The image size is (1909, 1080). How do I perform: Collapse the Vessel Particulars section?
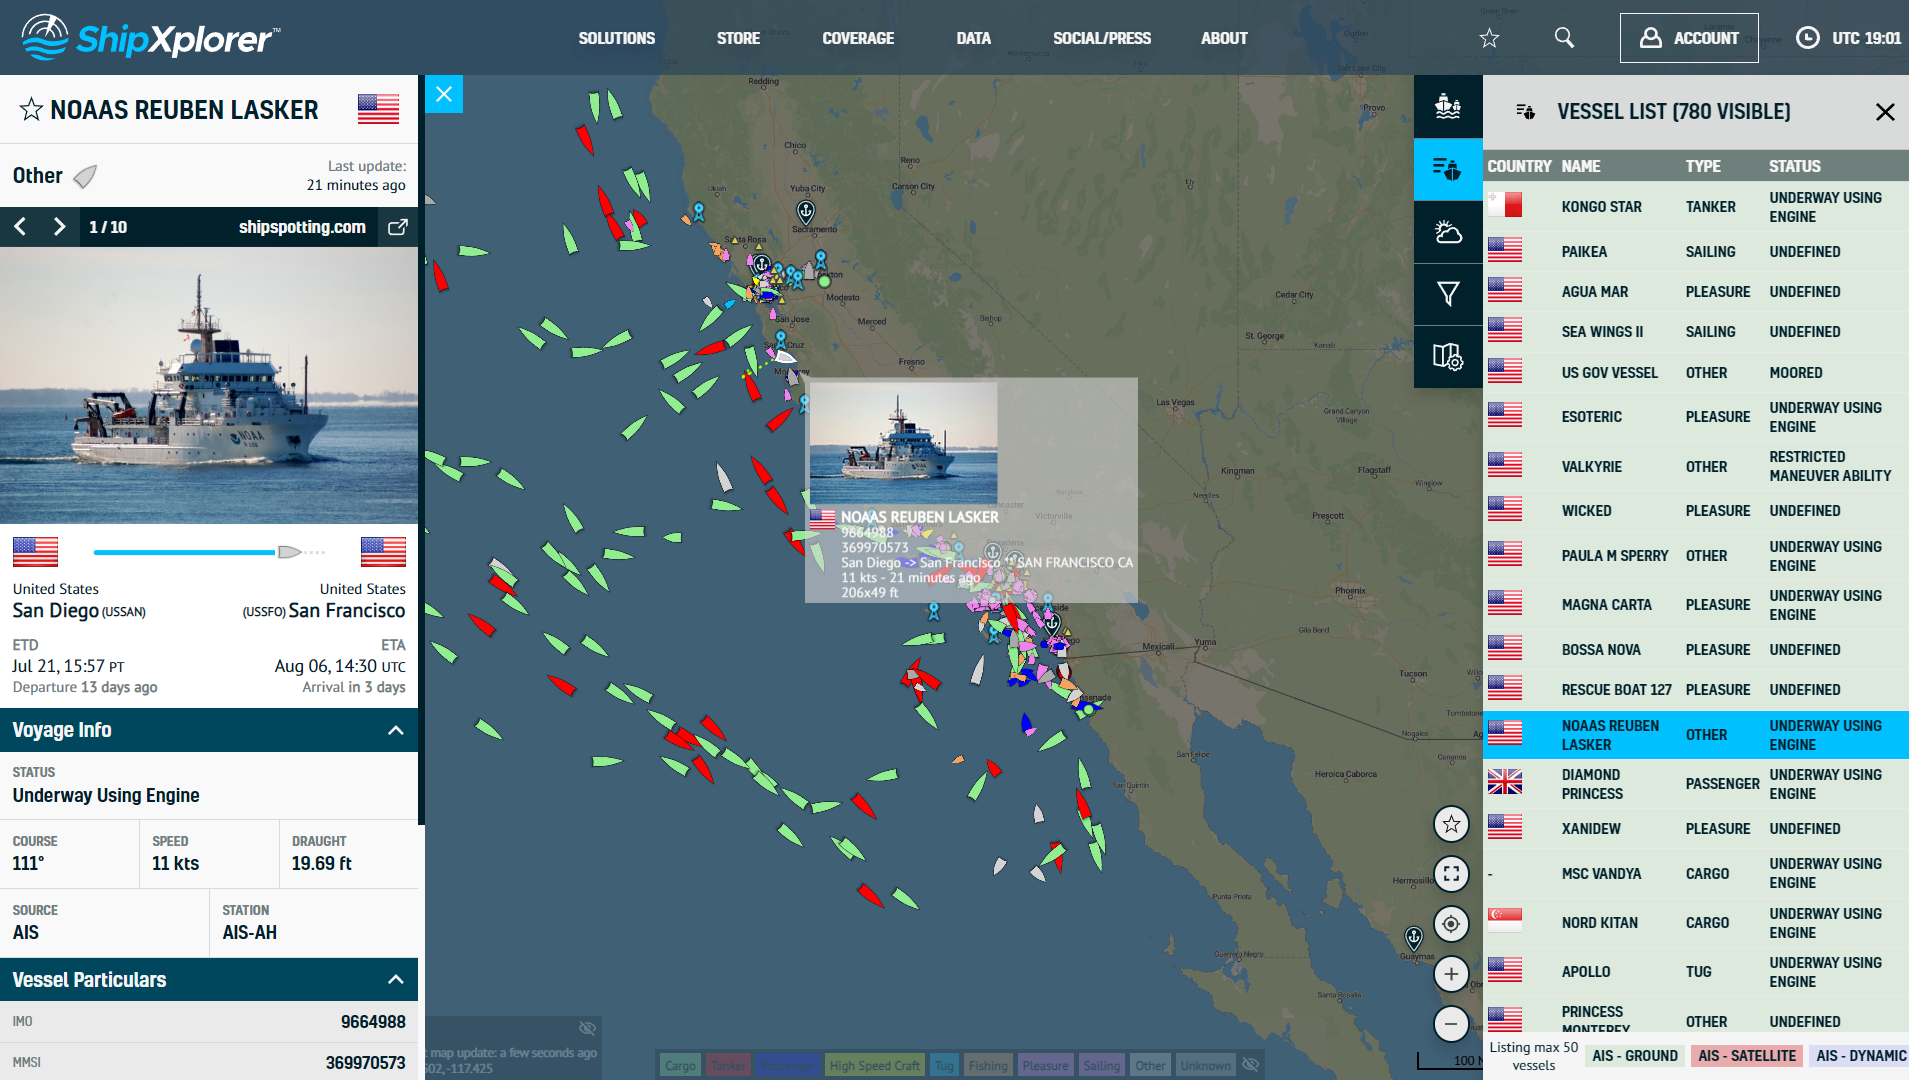[x=395, y=980]
